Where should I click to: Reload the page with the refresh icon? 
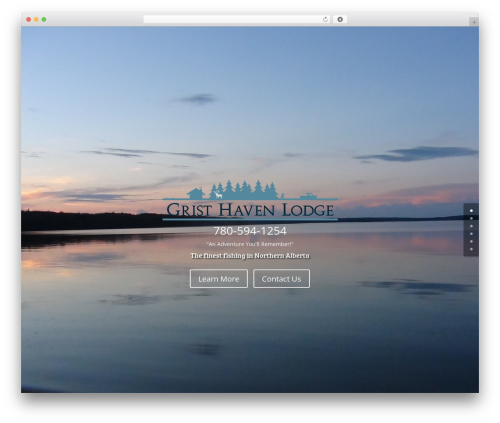[x=325, y=20]
